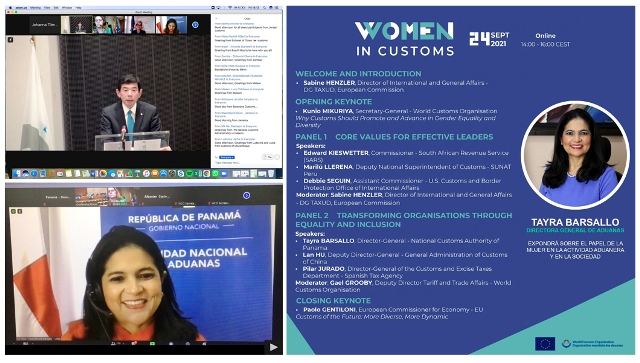This screenshot has width=640, height=363.
Task: Click the File button in chat
Action: [x=268, y=157]
